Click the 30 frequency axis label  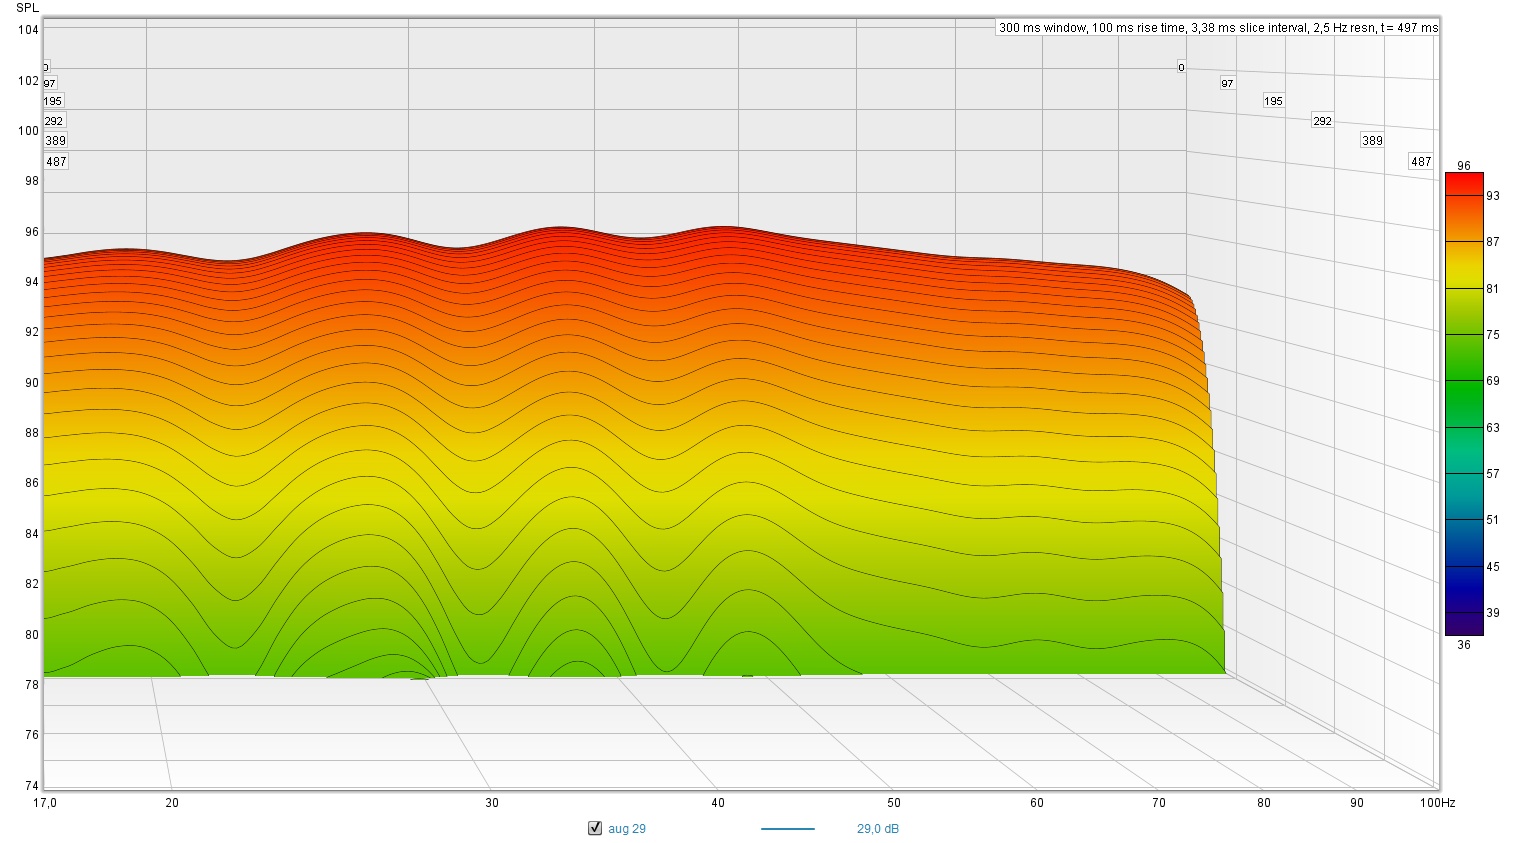[x=492, y=803]
